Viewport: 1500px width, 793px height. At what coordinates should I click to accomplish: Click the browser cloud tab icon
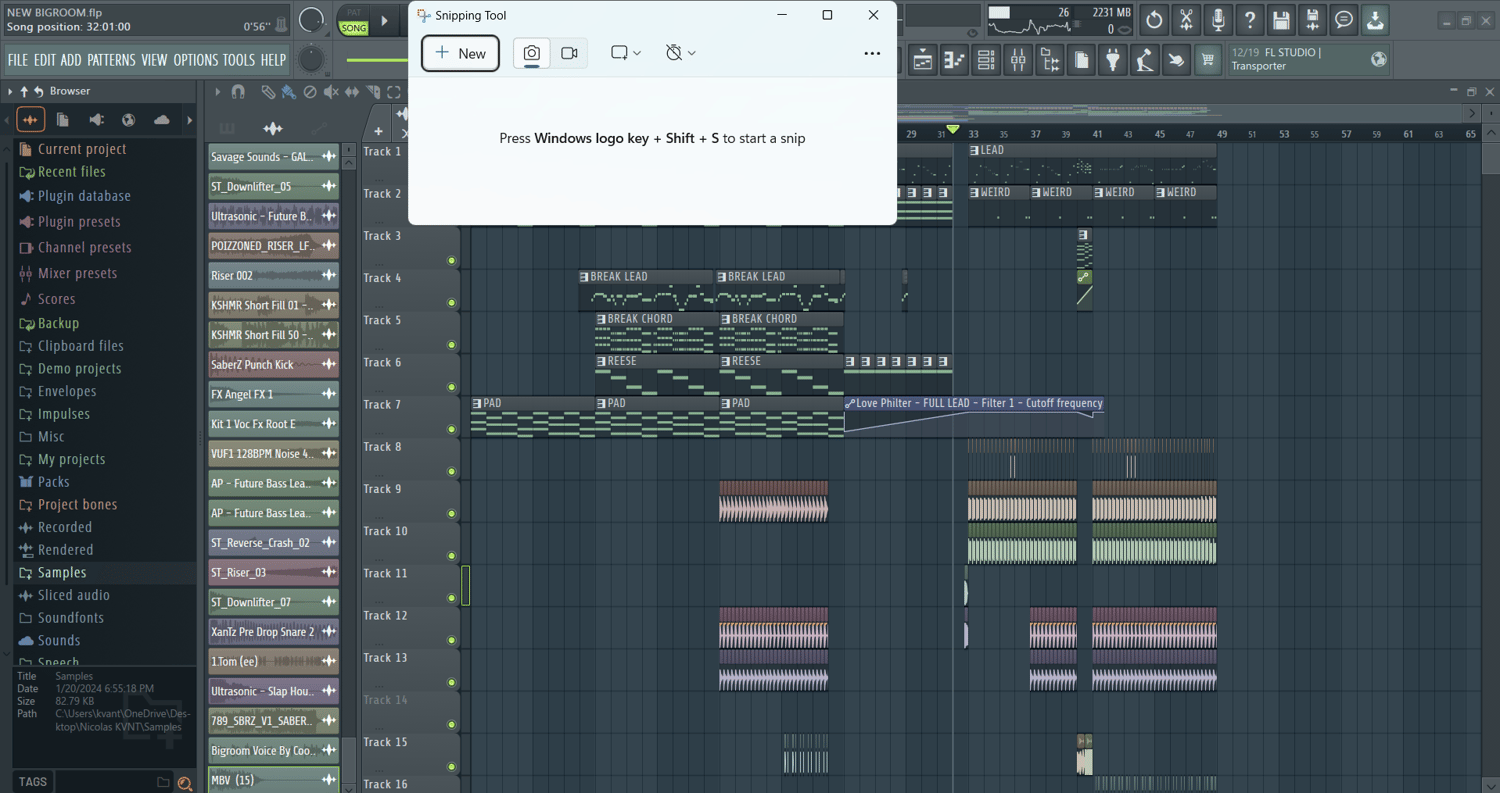point(161,120)
